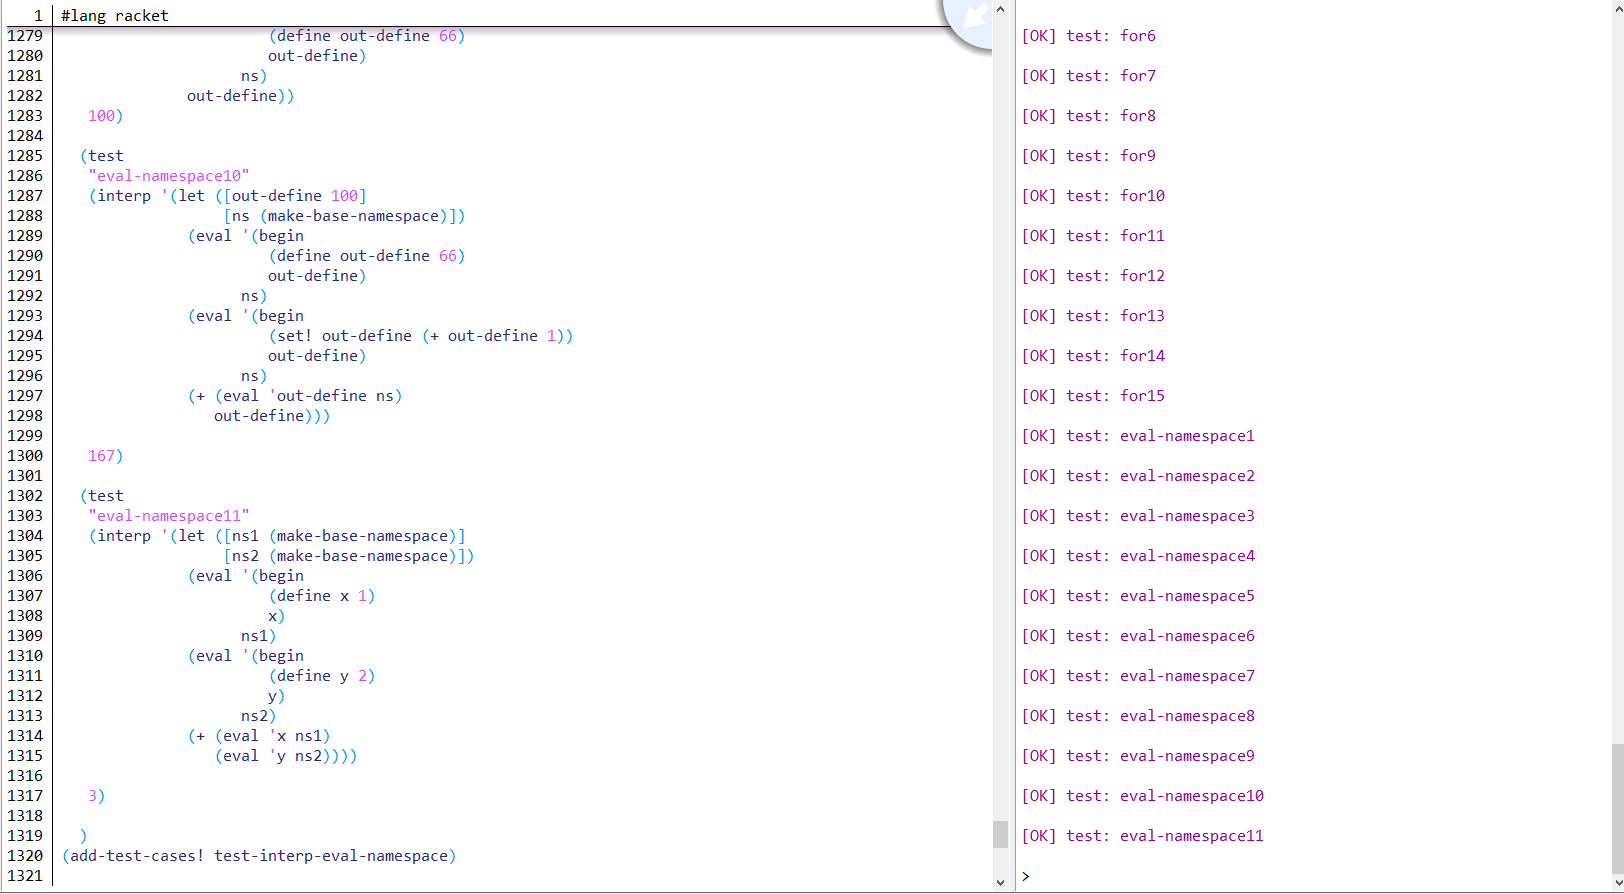
Task: Click line number 1321 in the gutter
Action: coord(25,876)
